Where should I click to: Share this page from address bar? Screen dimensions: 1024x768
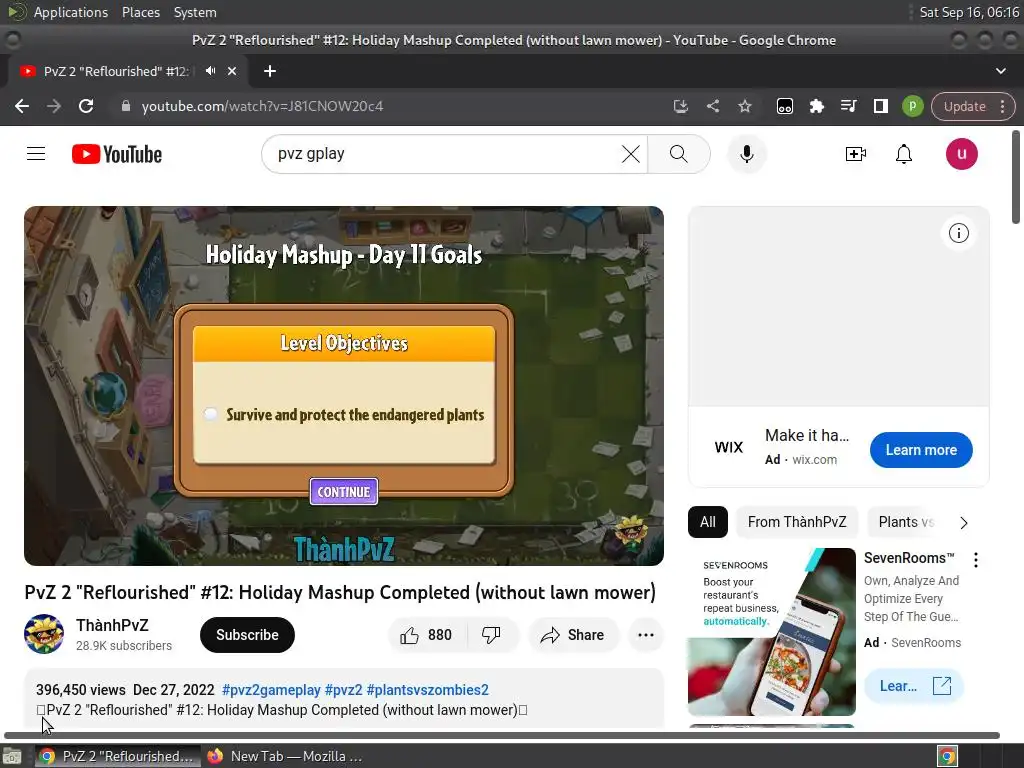pyautogui.click(x=712, y=106)
